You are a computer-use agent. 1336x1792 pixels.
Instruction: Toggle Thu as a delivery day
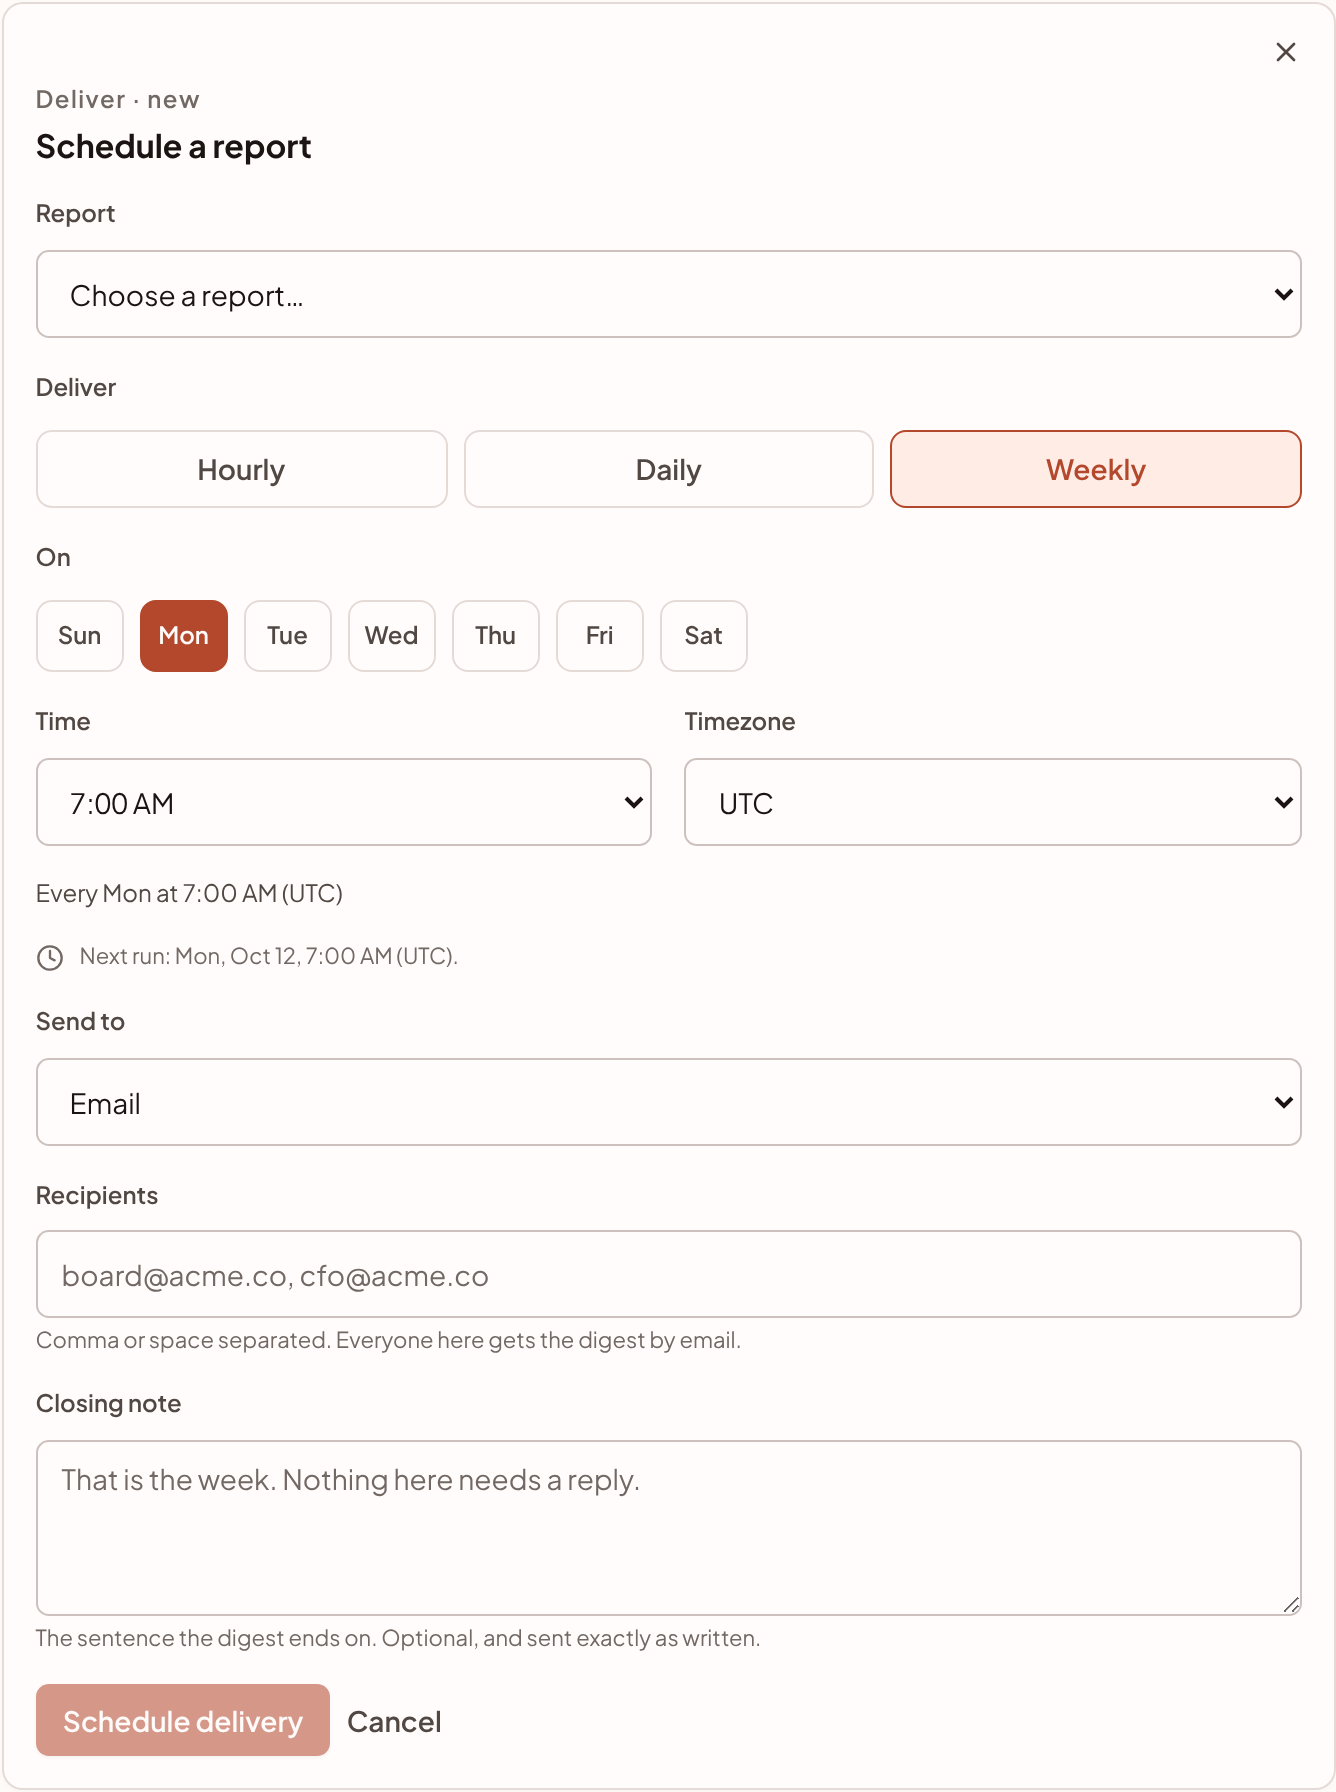(x=496, y=636)
